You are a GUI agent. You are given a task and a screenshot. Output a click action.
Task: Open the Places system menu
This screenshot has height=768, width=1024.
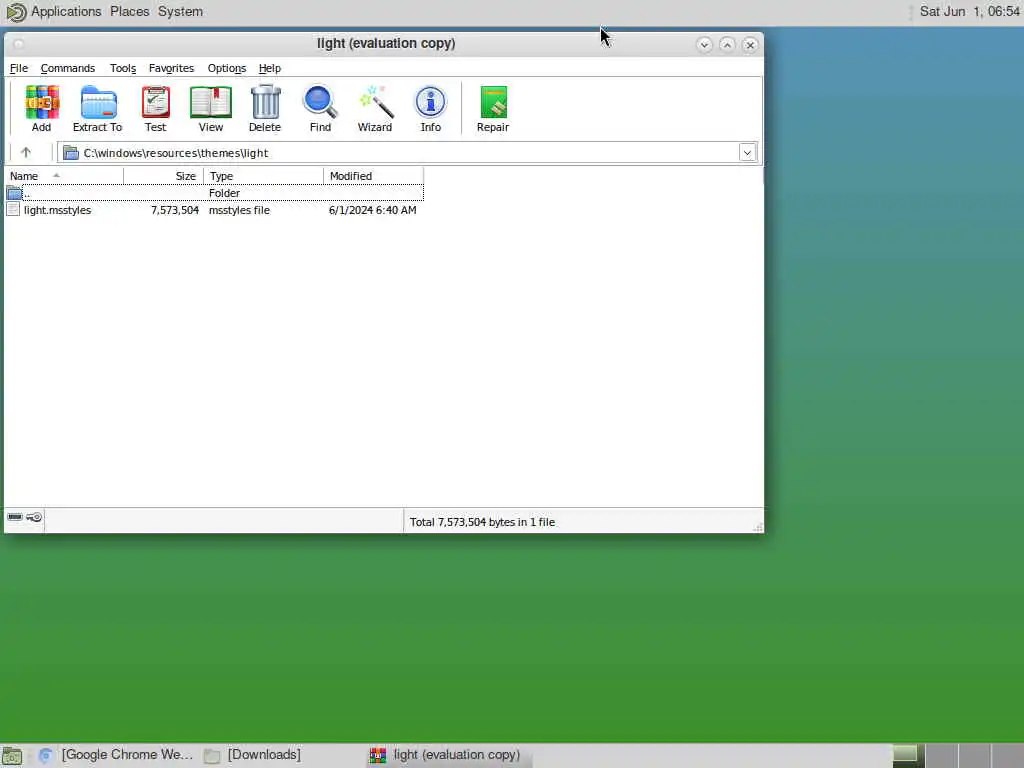[x=129, y=12]
